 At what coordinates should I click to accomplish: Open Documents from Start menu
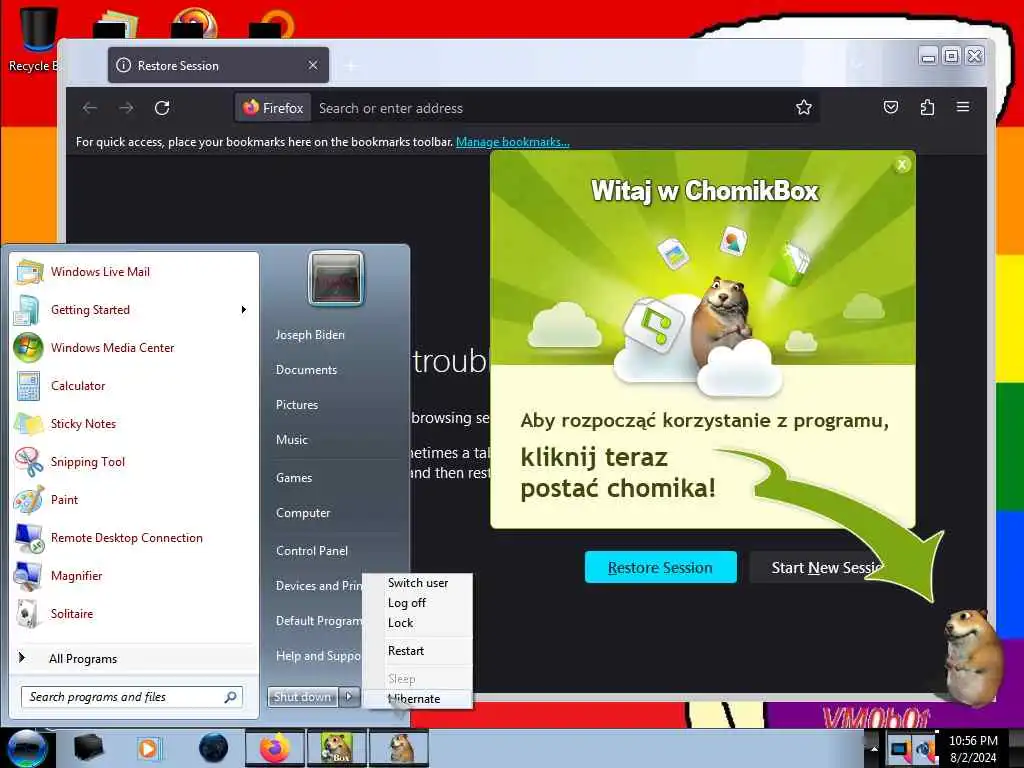[x=306, y=370]
